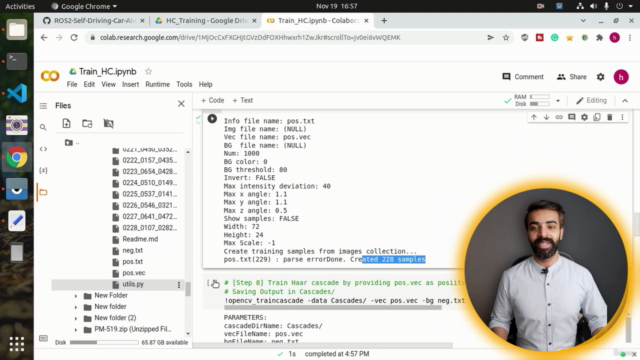Expand PM-519.zip unzipped folder

[x=76, y=330]
